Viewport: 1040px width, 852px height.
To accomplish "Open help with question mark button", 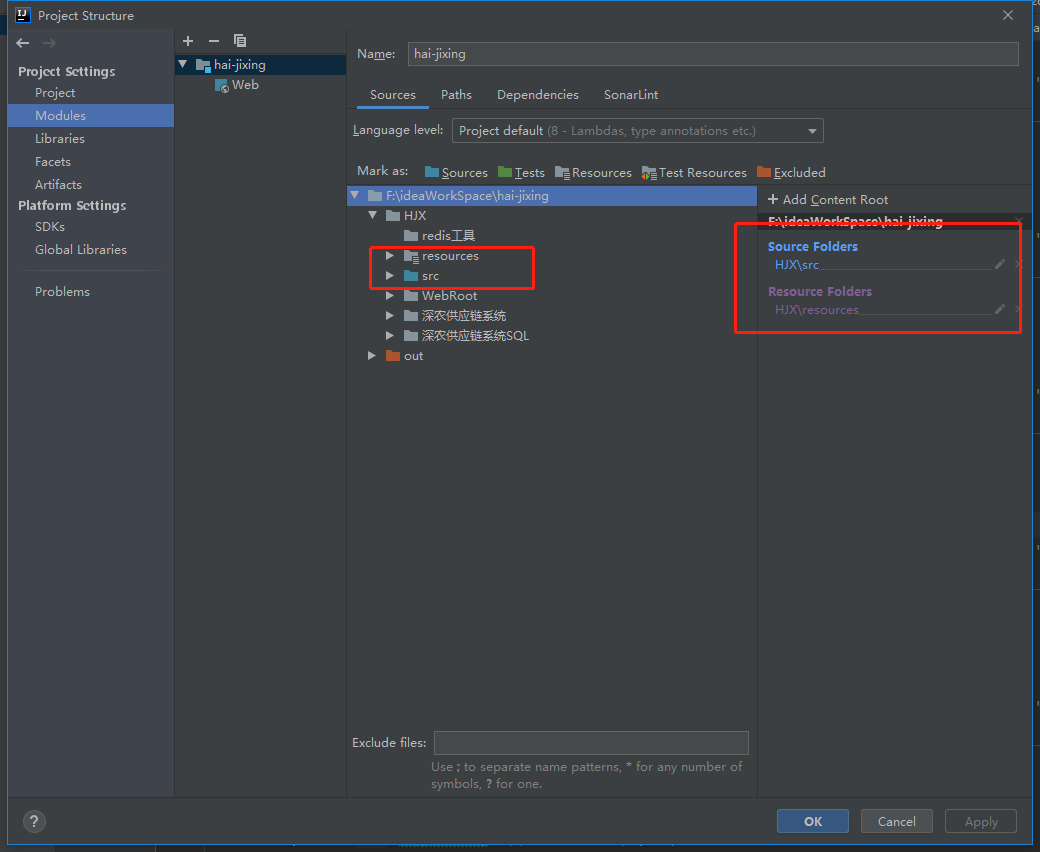I will (x=34, y=822).
